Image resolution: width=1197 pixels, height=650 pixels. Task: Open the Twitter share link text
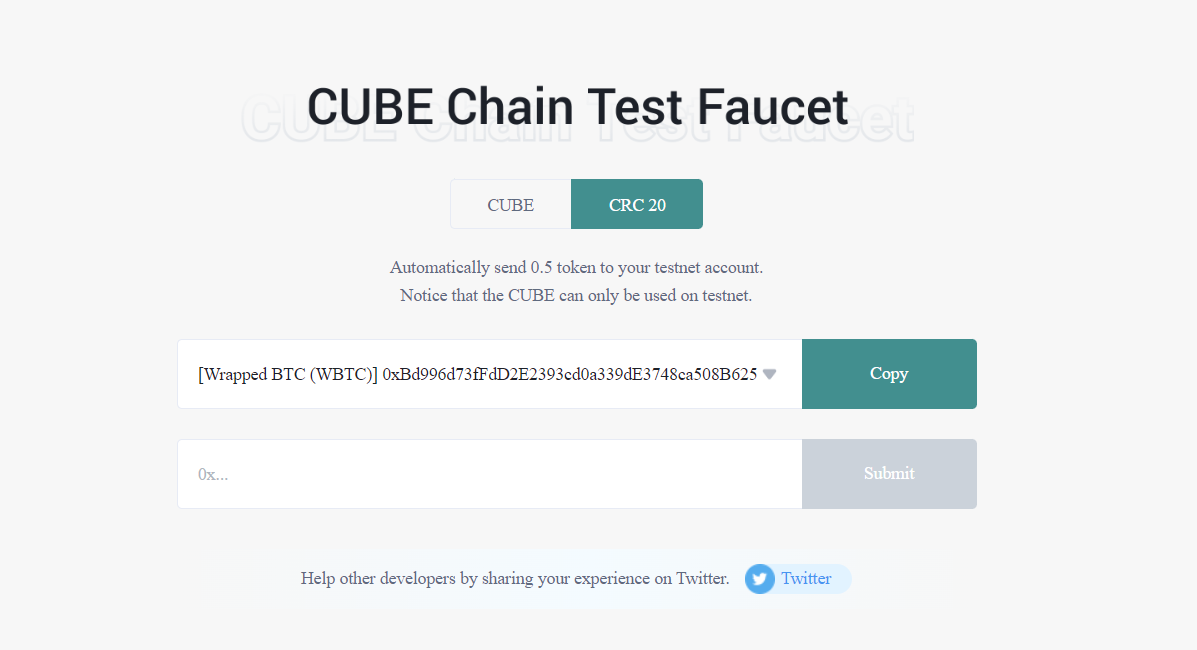[x=806, y=579]
